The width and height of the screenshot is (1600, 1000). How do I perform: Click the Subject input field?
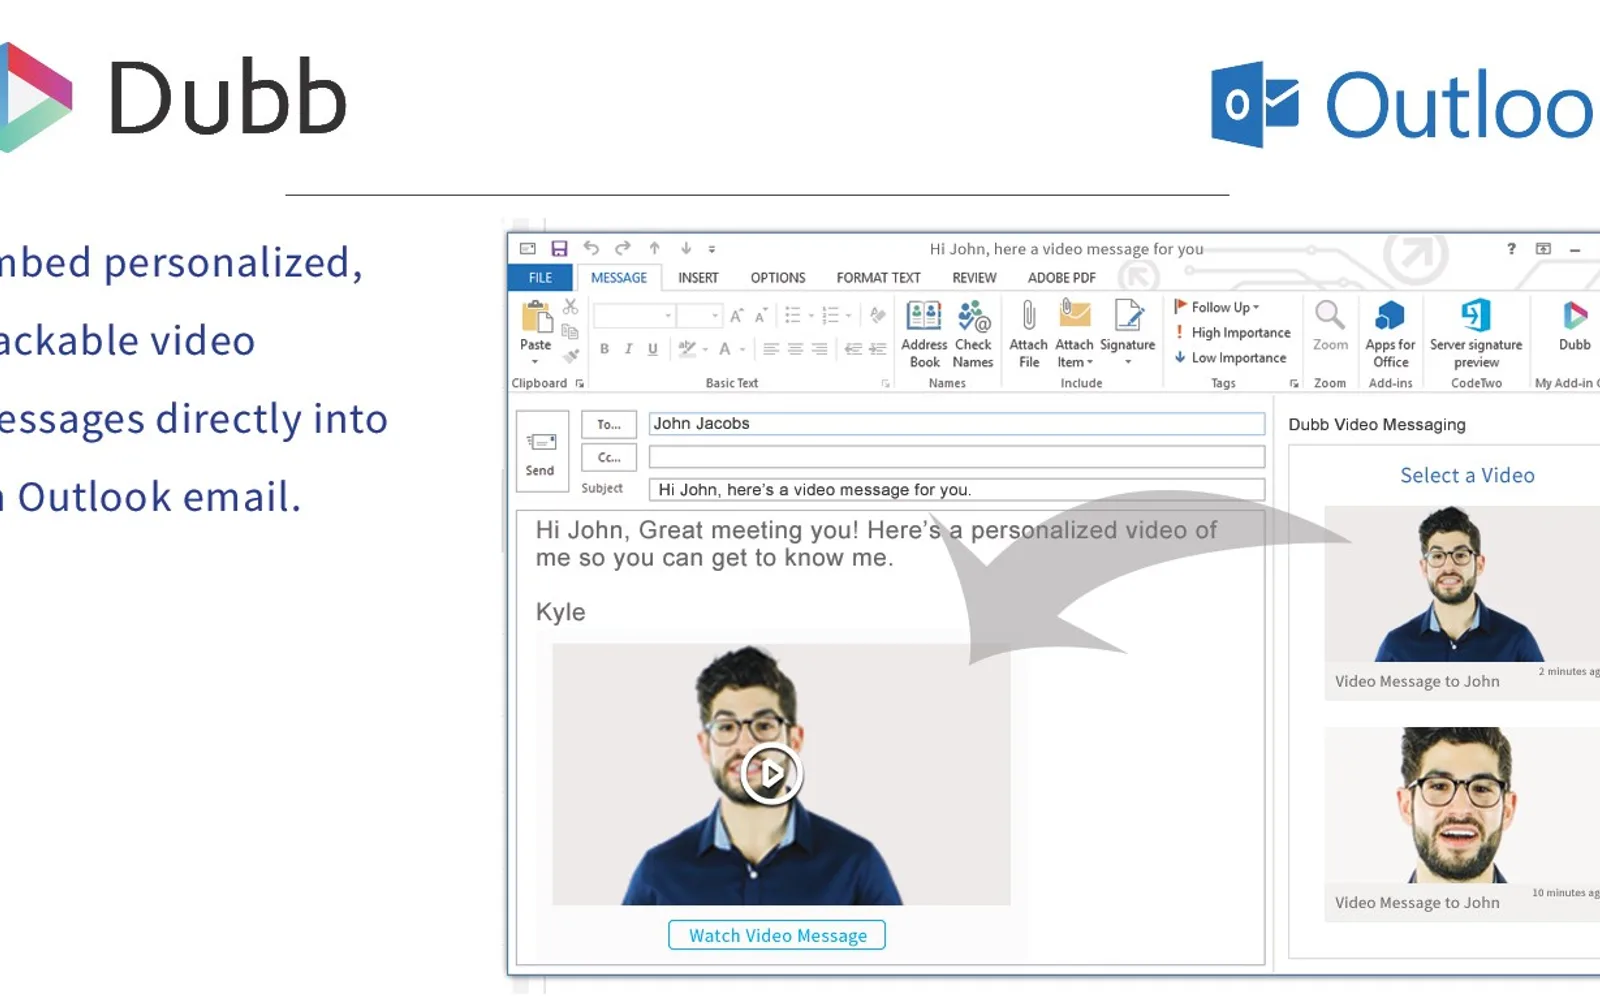(957, 489)
